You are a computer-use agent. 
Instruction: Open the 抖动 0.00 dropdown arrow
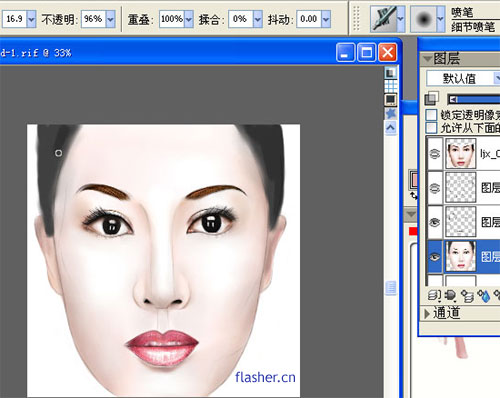[x=326, y=19]
